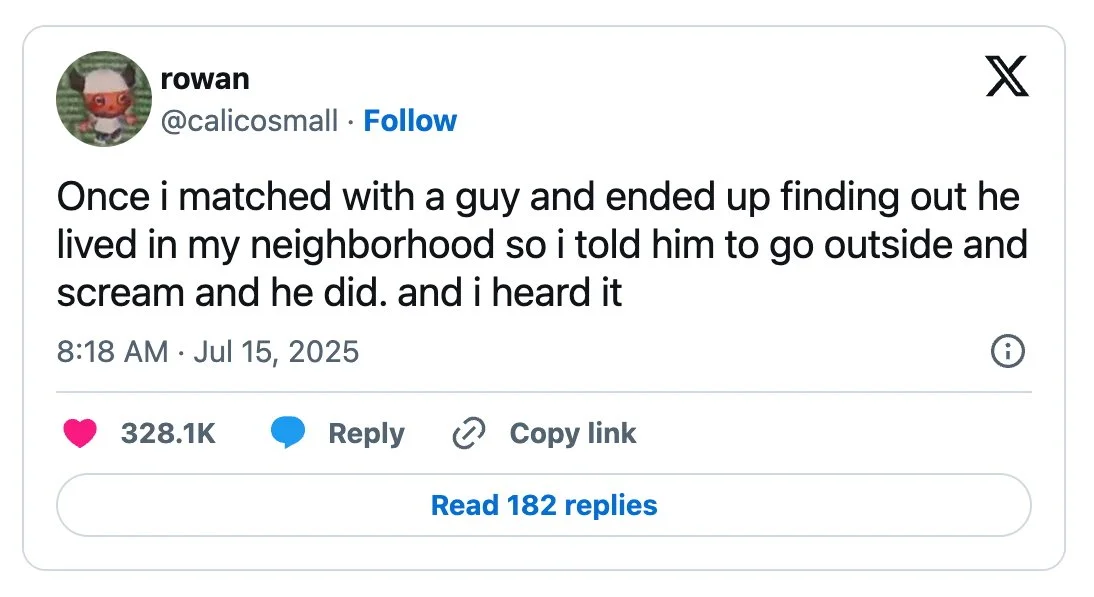Click the display name "rowan"
Viewport: 1094px width, 597px height.
click(204, 79)
